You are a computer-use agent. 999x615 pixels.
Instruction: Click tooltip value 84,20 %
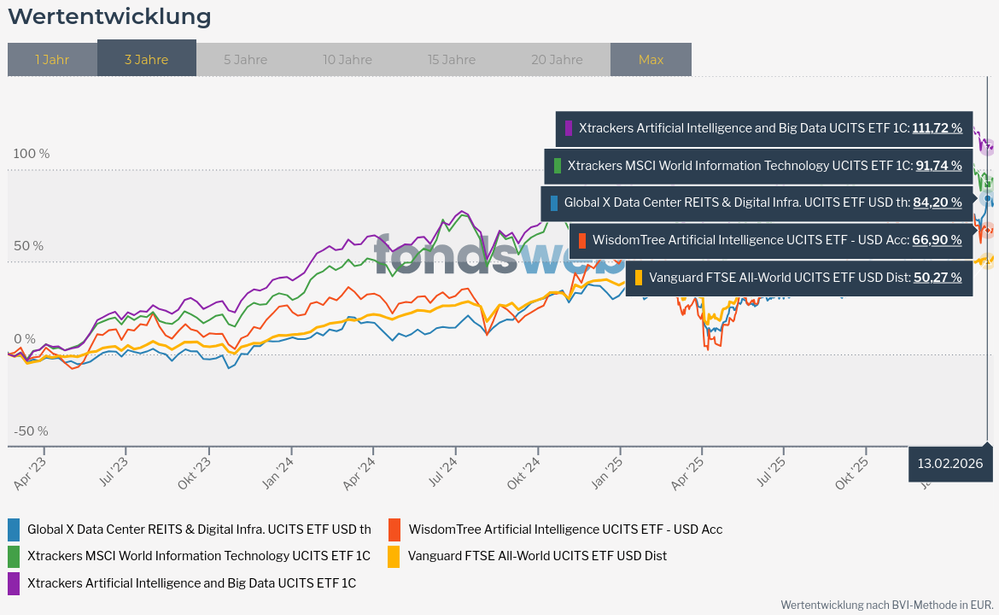(938, 203)
